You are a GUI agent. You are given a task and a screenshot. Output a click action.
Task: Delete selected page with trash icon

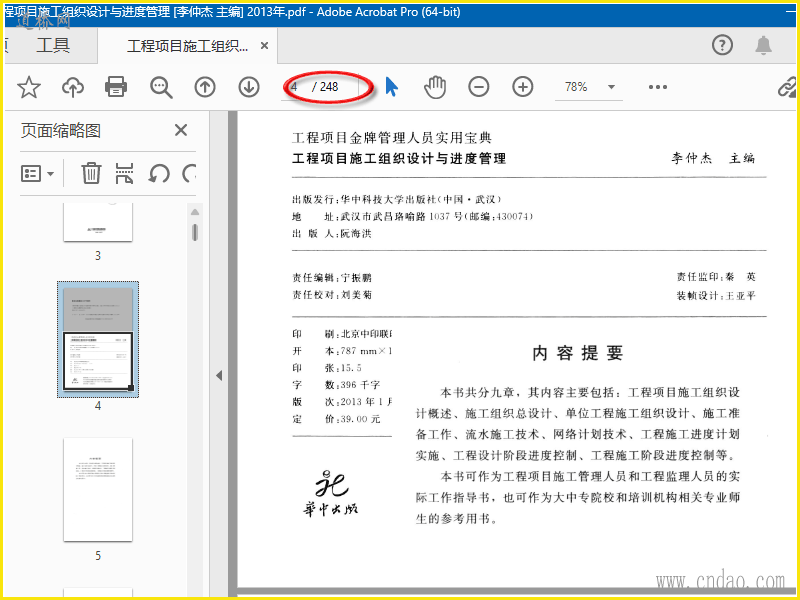(91, 173)
